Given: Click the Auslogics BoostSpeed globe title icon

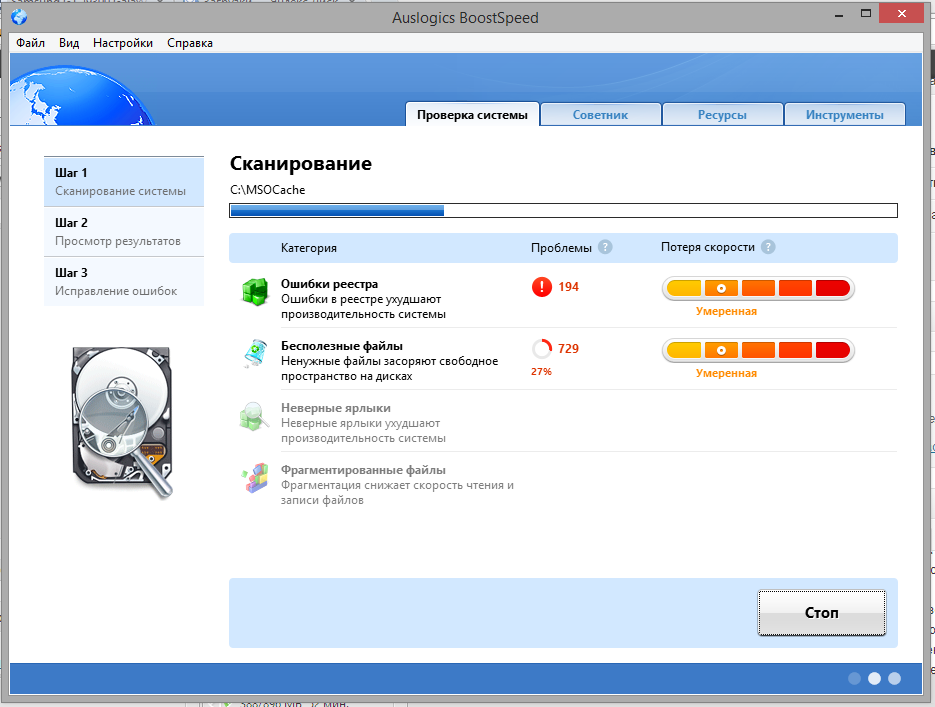Looking at the screenshot, I should [19, 17].
